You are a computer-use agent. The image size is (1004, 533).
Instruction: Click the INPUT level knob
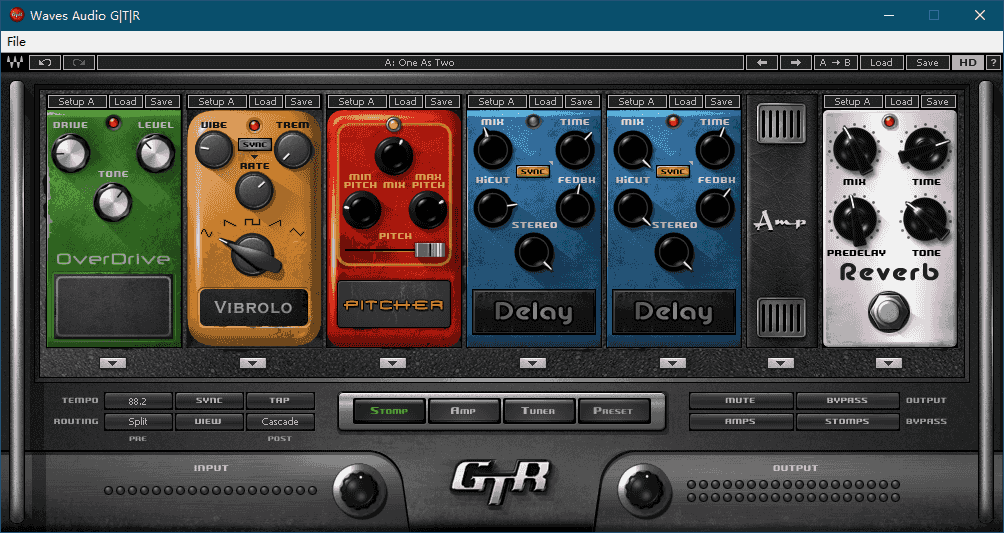point(359,491)
